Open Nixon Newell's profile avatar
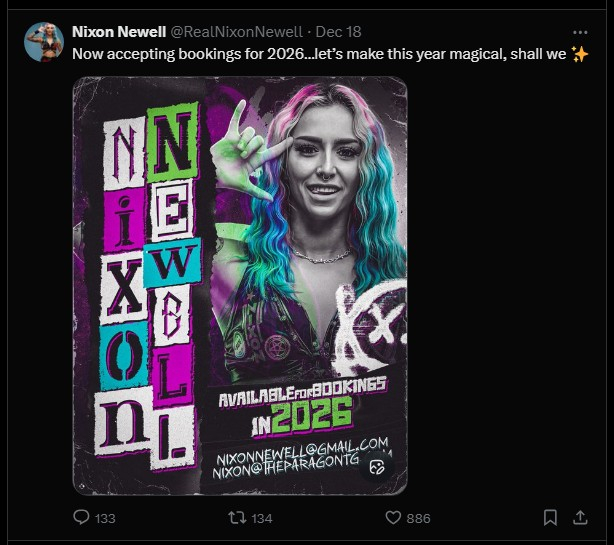The image size is (614, 545). point(44,42)
